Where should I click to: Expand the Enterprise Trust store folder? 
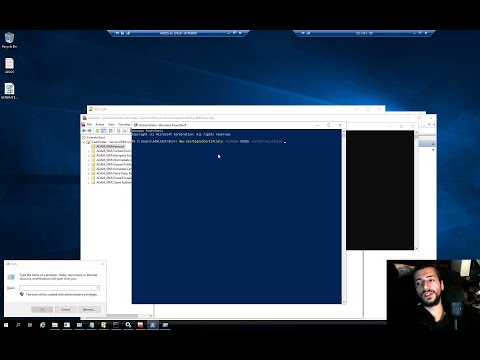coord(88,155)
